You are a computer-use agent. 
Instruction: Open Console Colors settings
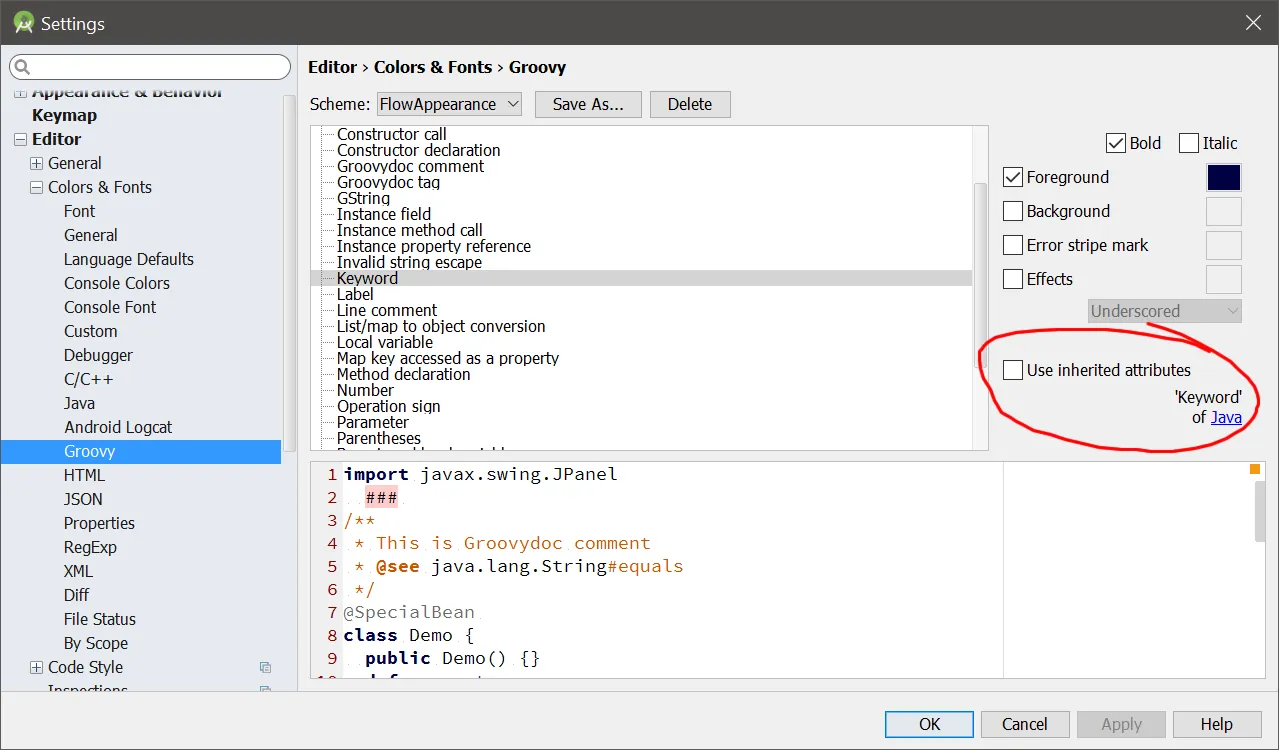click(117, 283)
